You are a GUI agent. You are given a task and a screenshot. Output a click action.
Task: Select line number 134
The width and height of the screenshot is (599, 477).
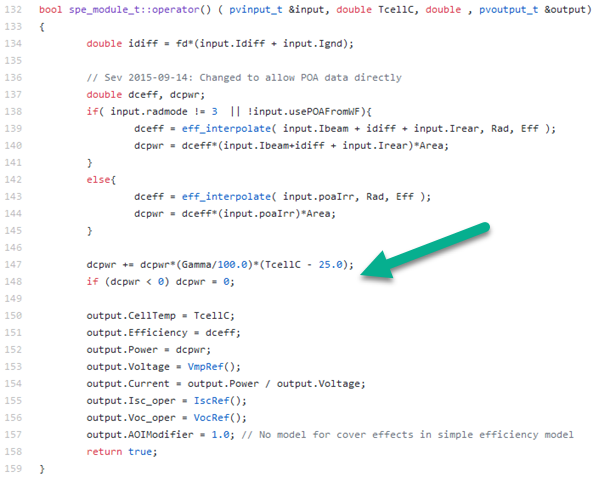(x=13, y=44)
